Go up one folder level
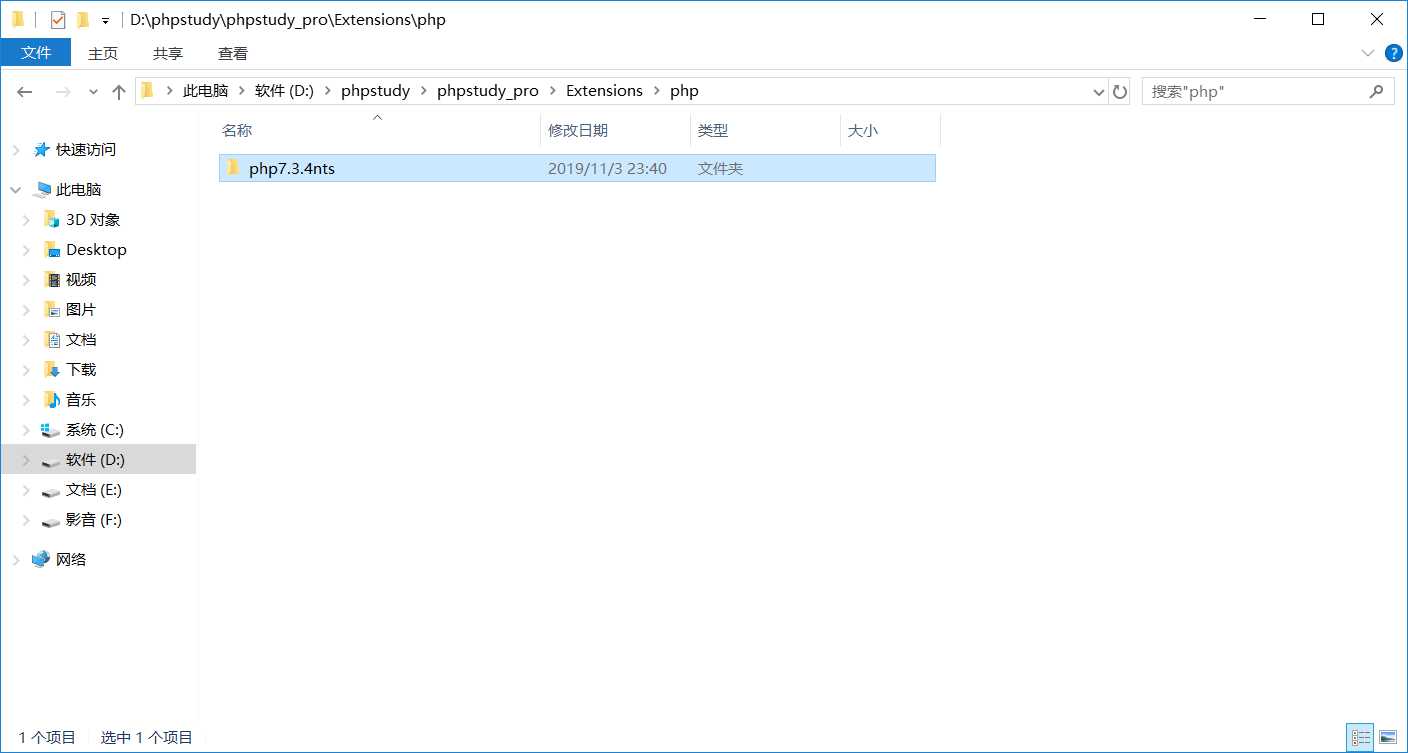The image size is (1408, 753). click(x=119, y=92)
